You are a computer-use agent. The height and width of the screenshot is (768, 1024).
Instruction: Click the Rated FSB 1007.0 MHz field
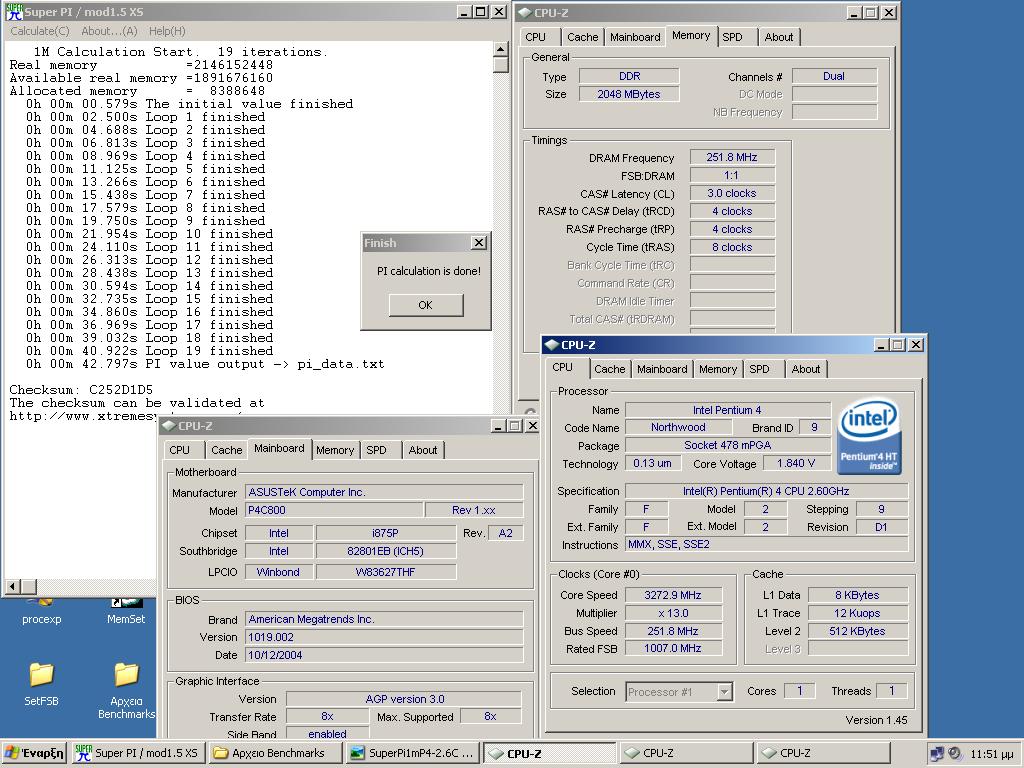point(673,648)
